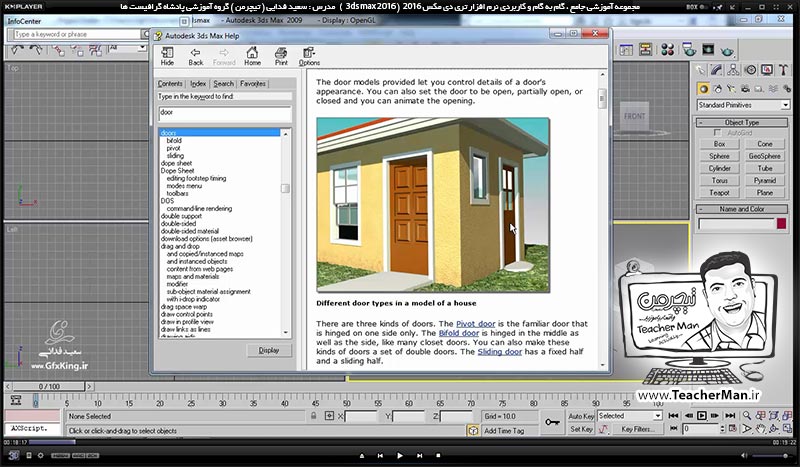Screen dimensions: 800x467
Task: Click the InfoCenter search keyword field
Action: click(77, 34)
